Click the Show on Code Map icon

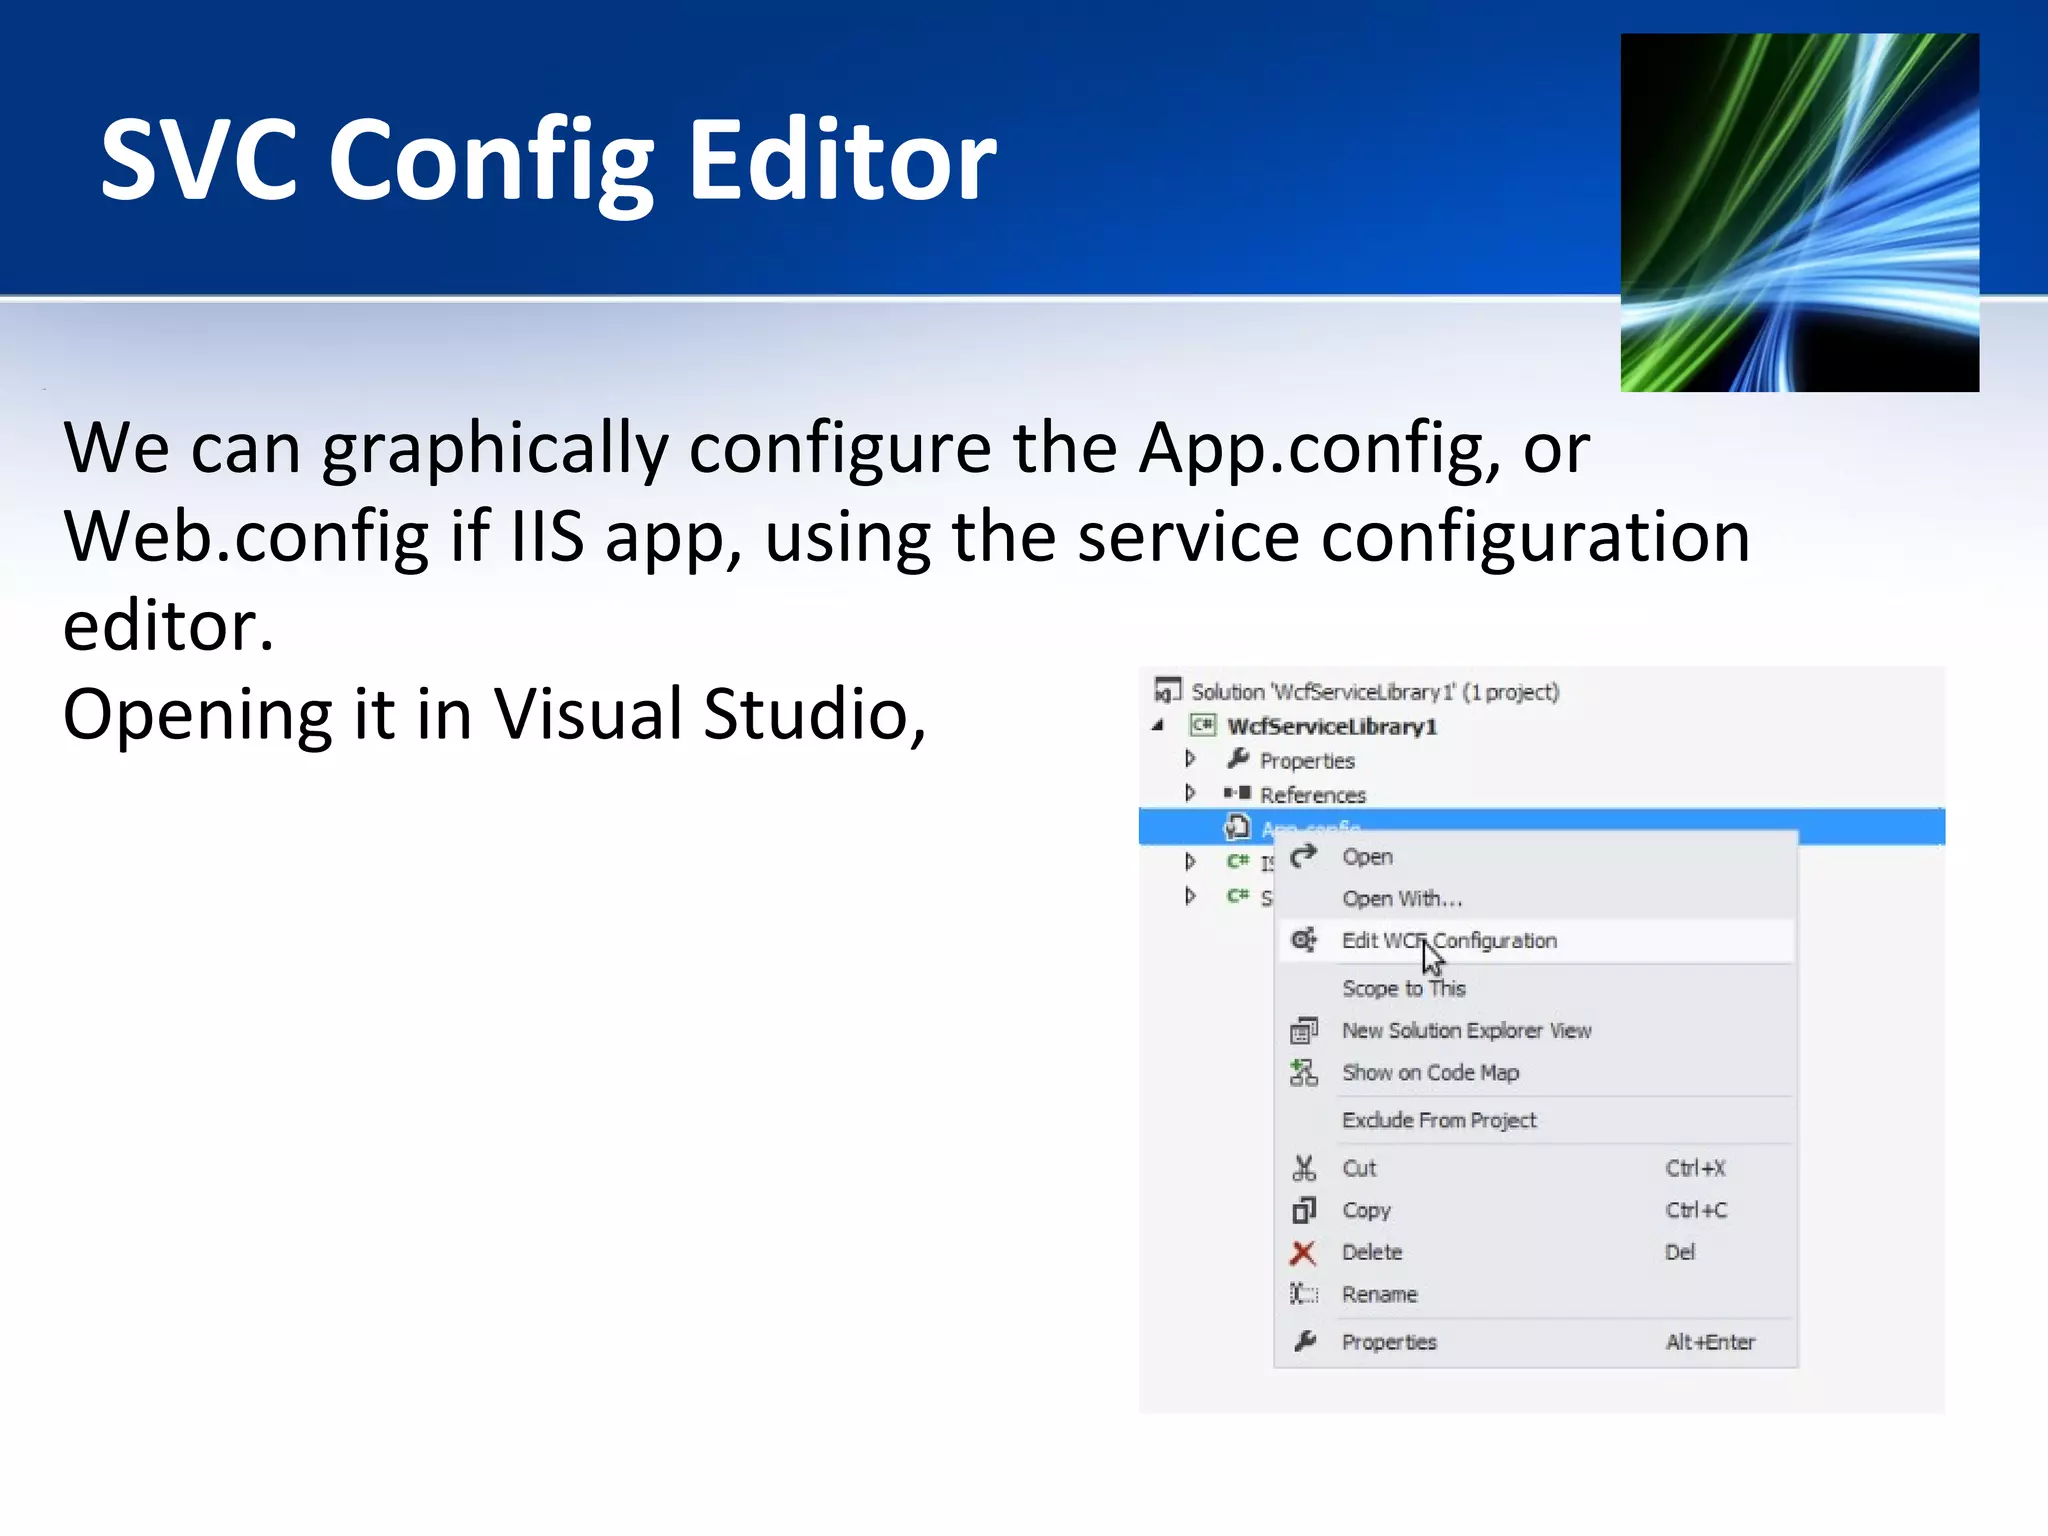[1303, 1072]
